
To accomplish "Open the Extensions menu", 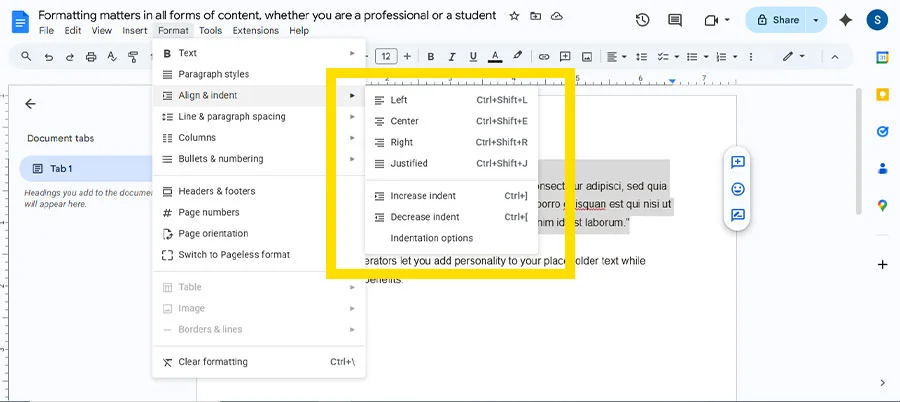I will [x=255, y=30].
